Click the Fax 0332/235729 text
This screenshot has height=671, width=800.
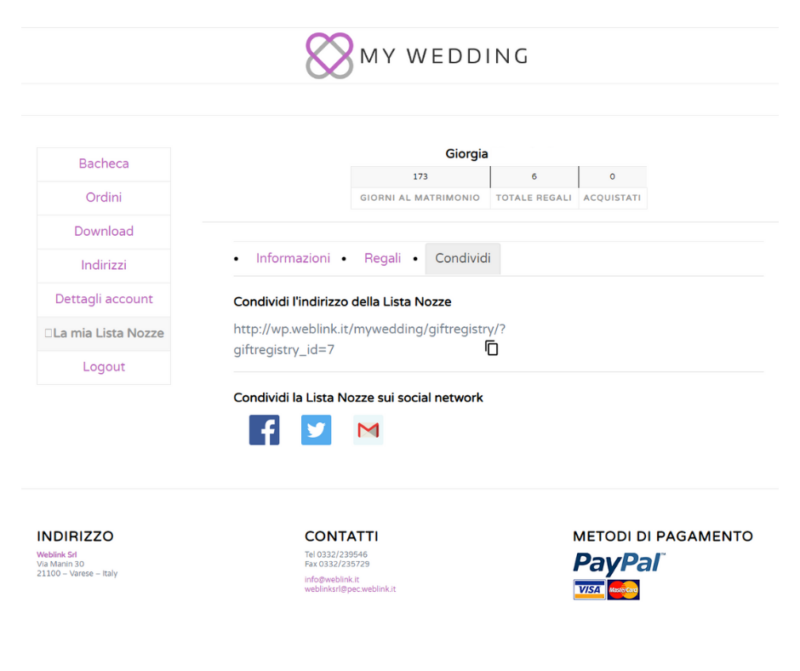pos(337,564)
